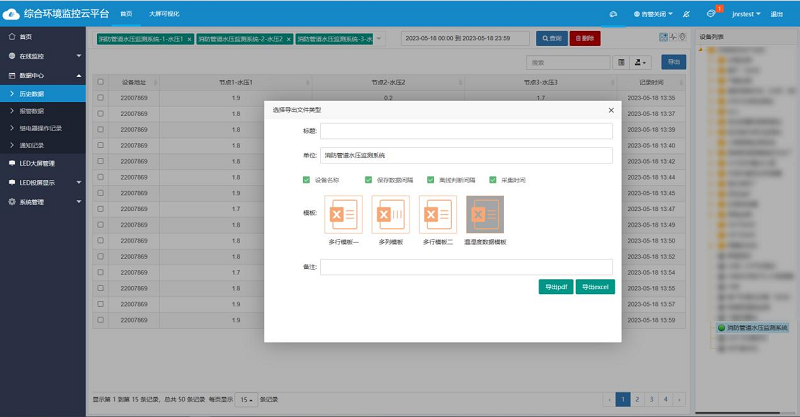The height and width of the screenshot is (417, 800).
Task: Click the cloud platform logo
Action: [x=11, y=14]
